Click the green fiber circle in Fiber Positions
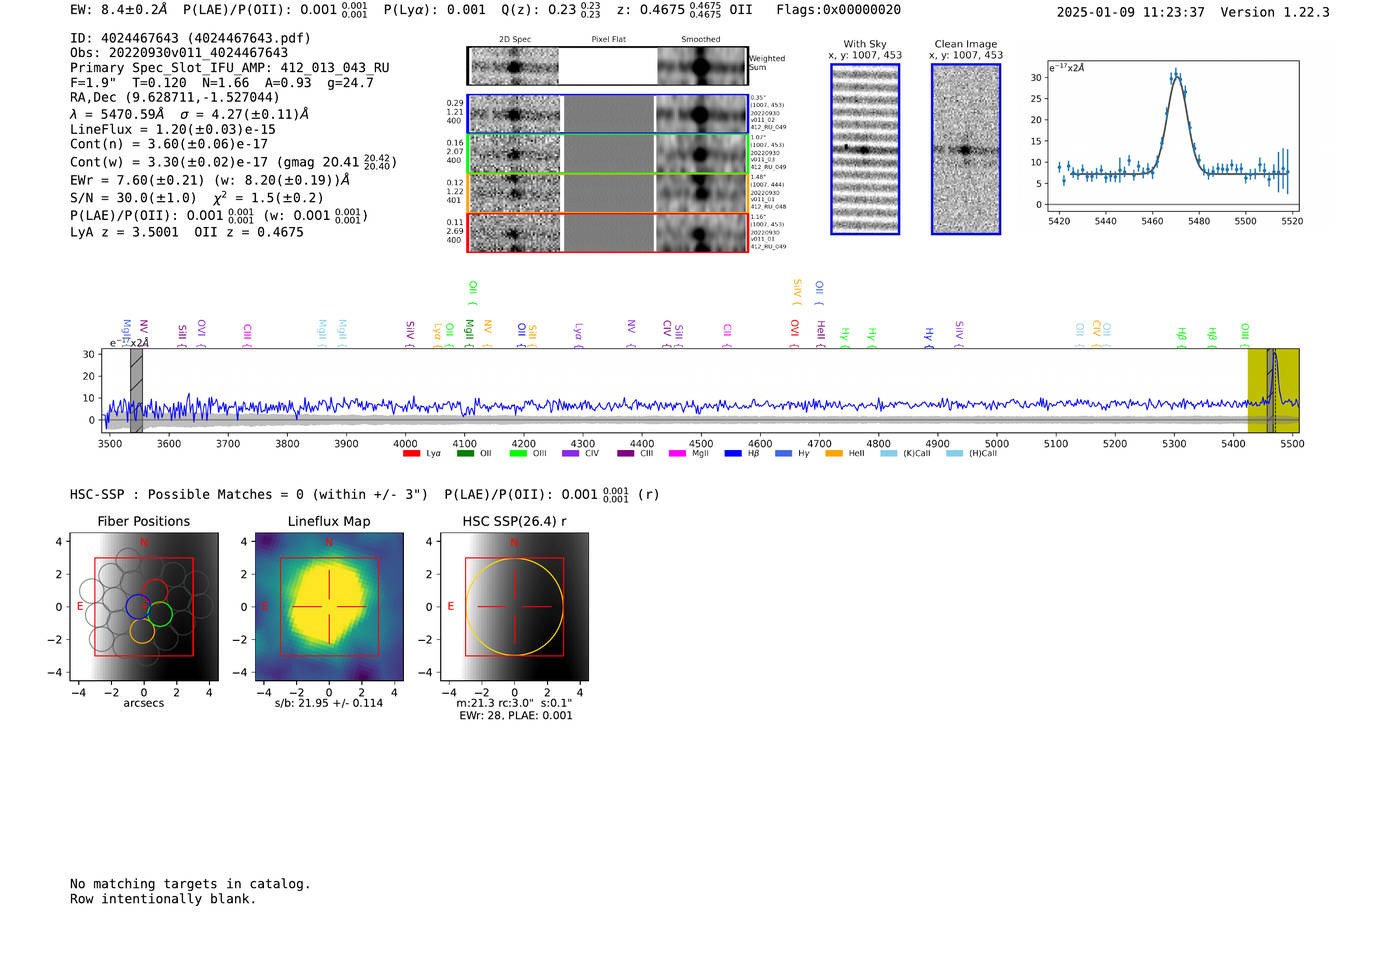This screenshot has height=953, width=1400. 160,614
